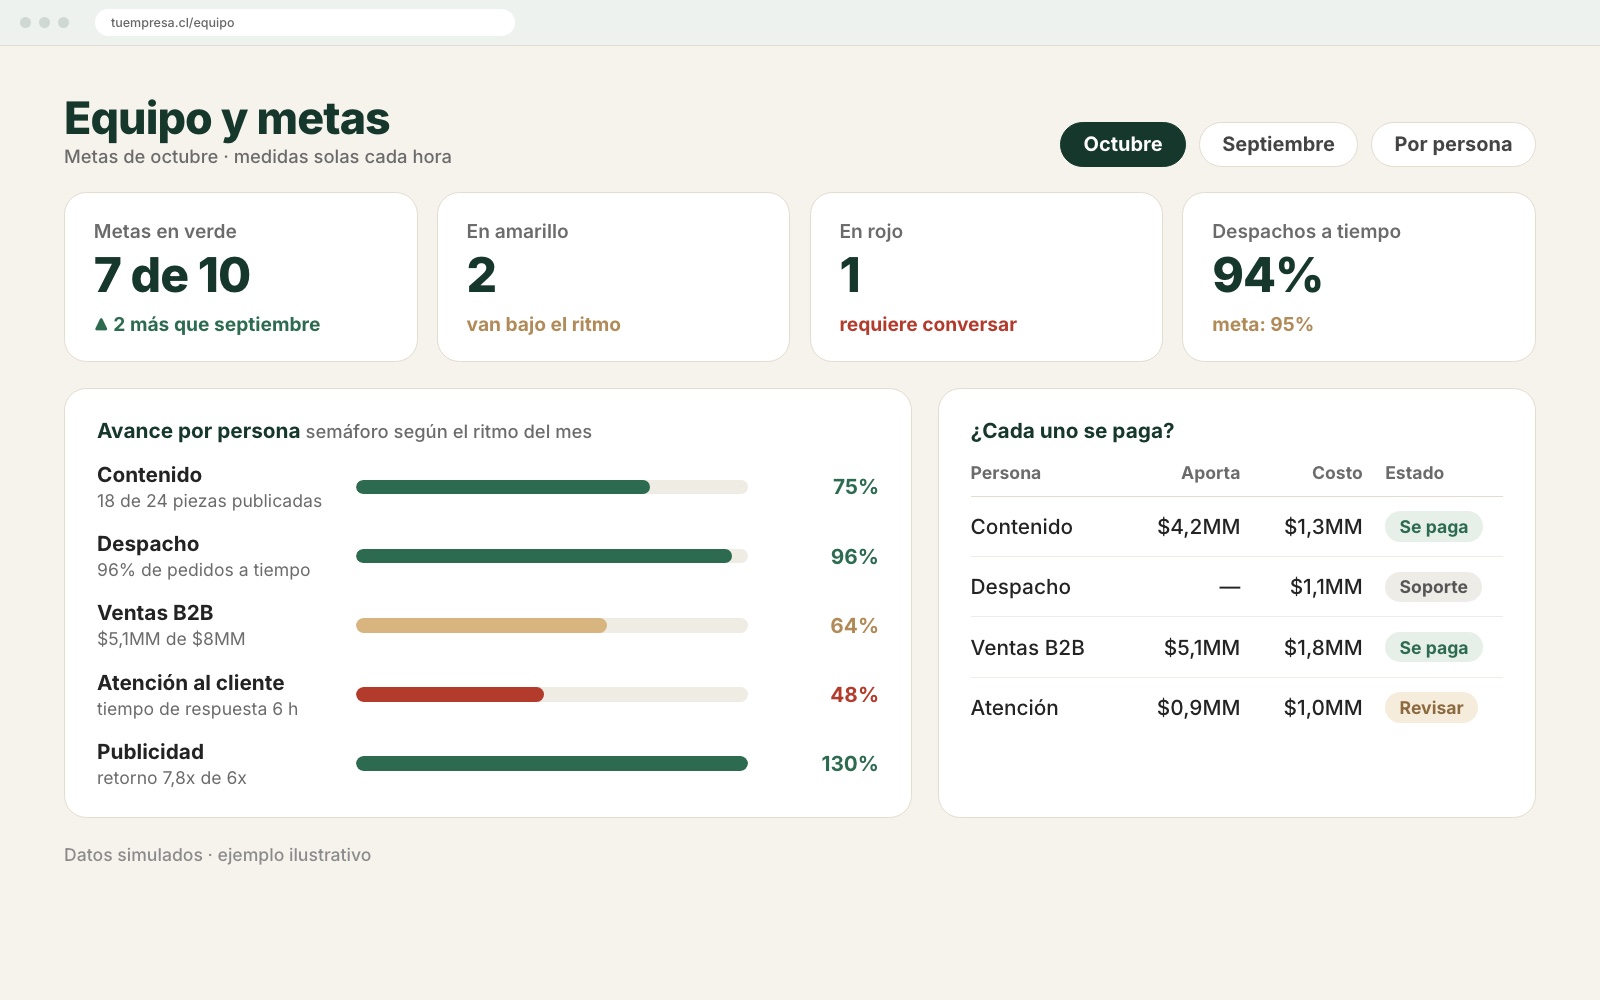Click the 'Equipo y metas' page title
The width and height of the screenshot is (1600, 1000).
pos(227,118)
